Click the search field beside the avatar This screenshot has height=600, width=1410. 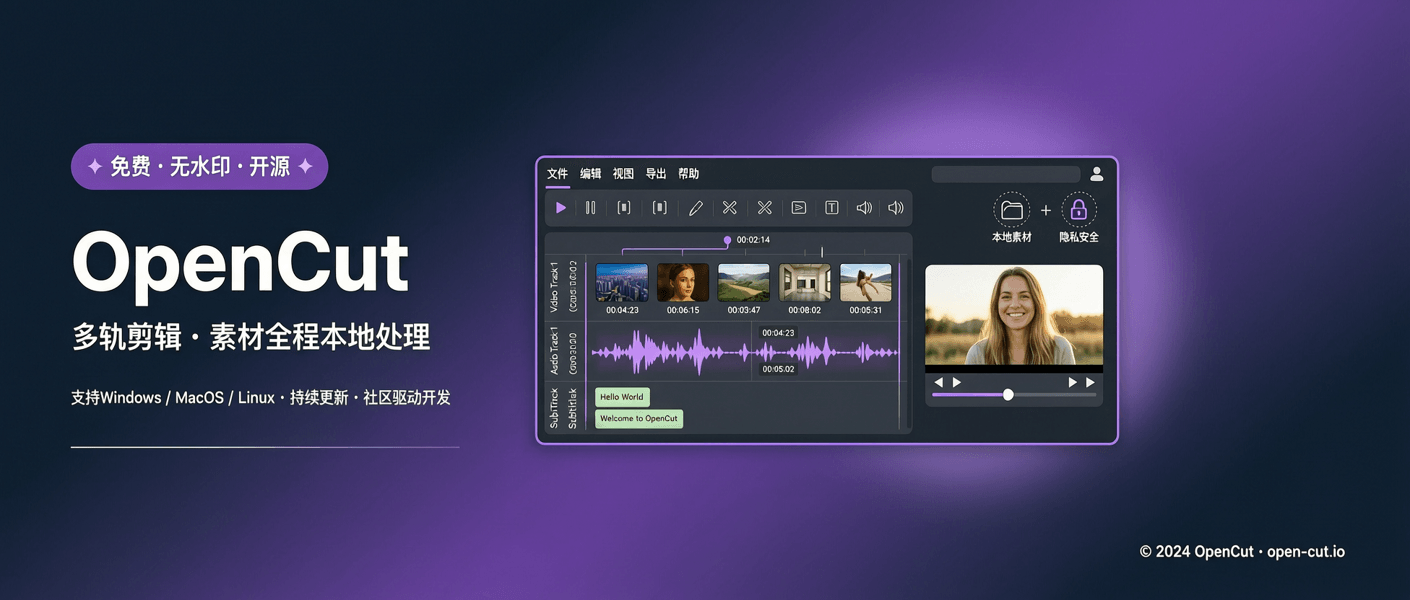click(x=1006, y=174)
